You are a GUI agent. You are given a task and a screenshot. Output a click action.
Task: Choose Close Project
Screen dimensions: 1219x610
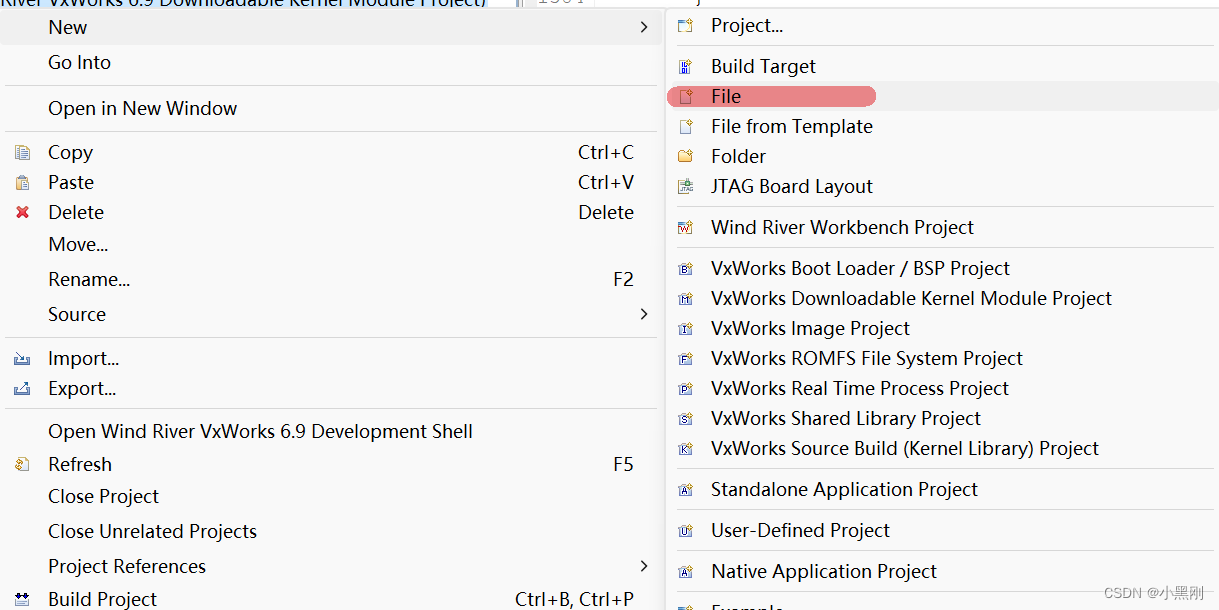pyautogui.click(x=104, y=496)
